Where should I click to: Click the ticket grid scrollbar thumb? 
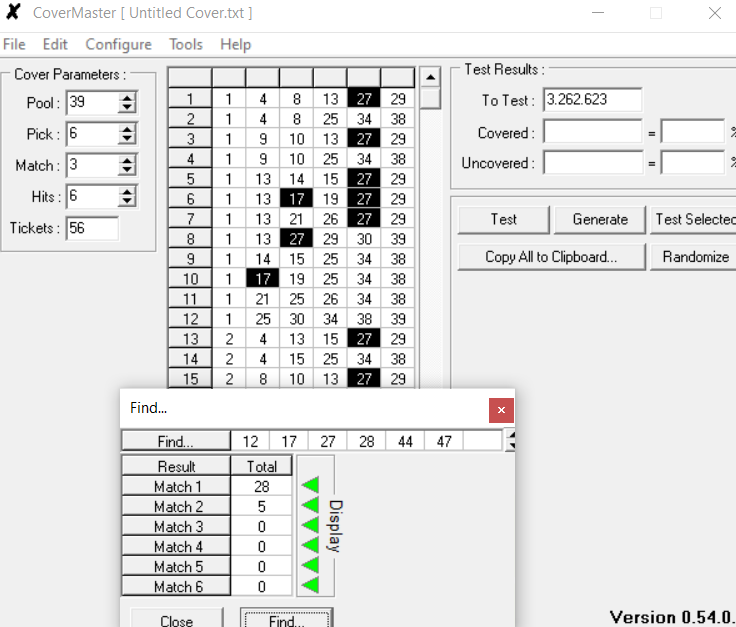tap(430, 99)
